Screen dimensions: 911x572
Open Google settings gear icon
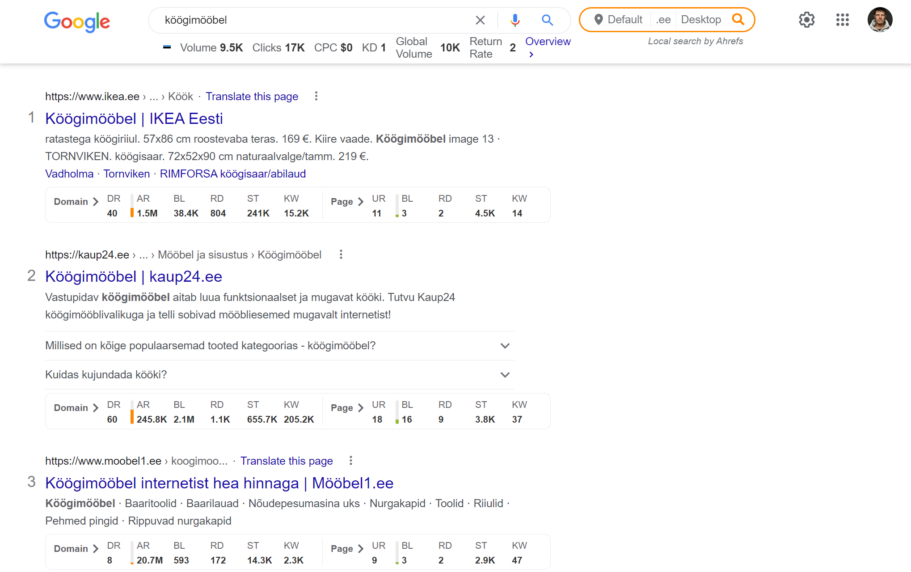pyautogui.click(x=806, y=20)
